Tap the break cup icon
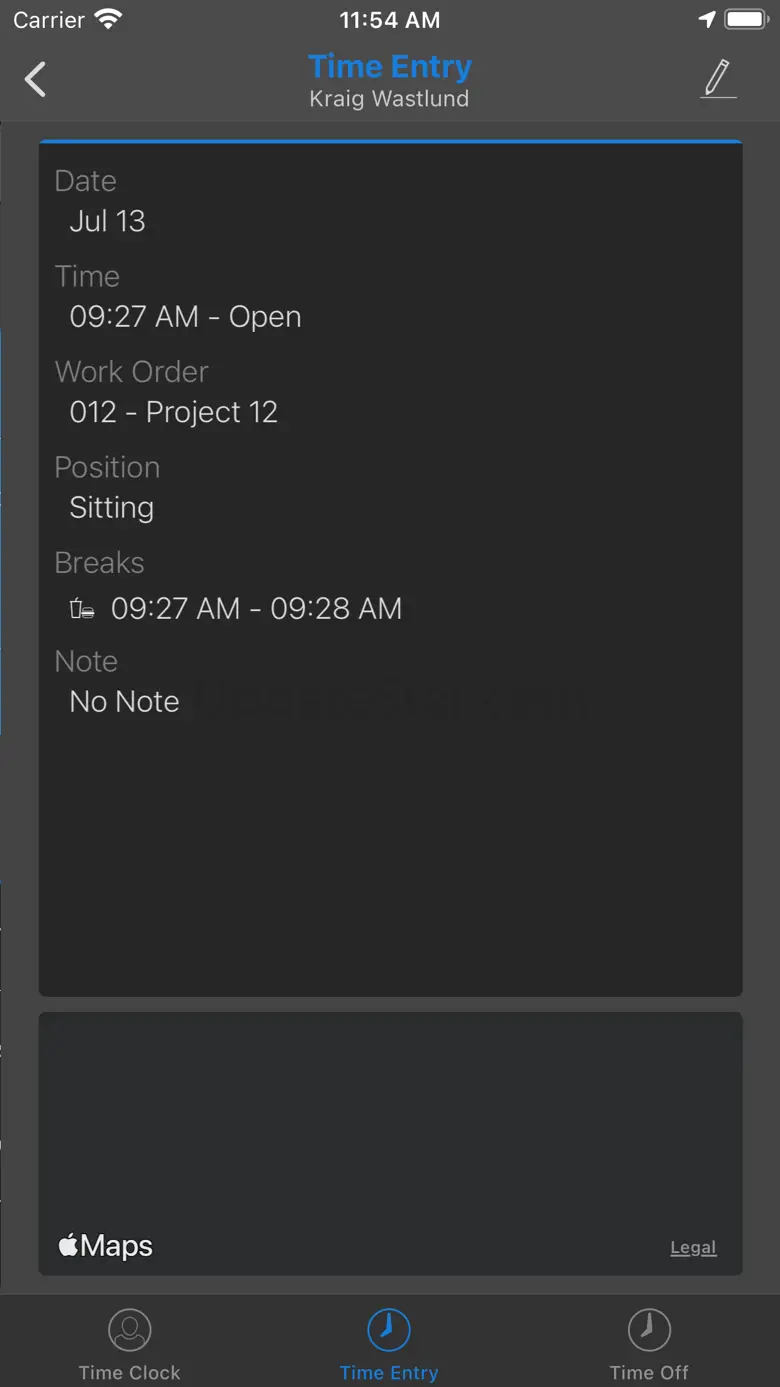The image size is (780, 1387). [82, 608]
